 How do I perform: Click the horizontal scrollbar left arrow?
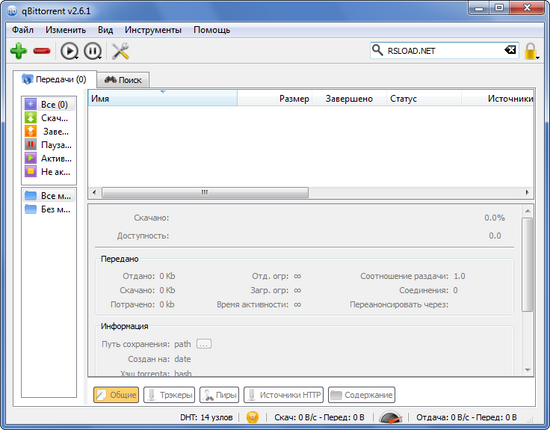pos(94,192)
